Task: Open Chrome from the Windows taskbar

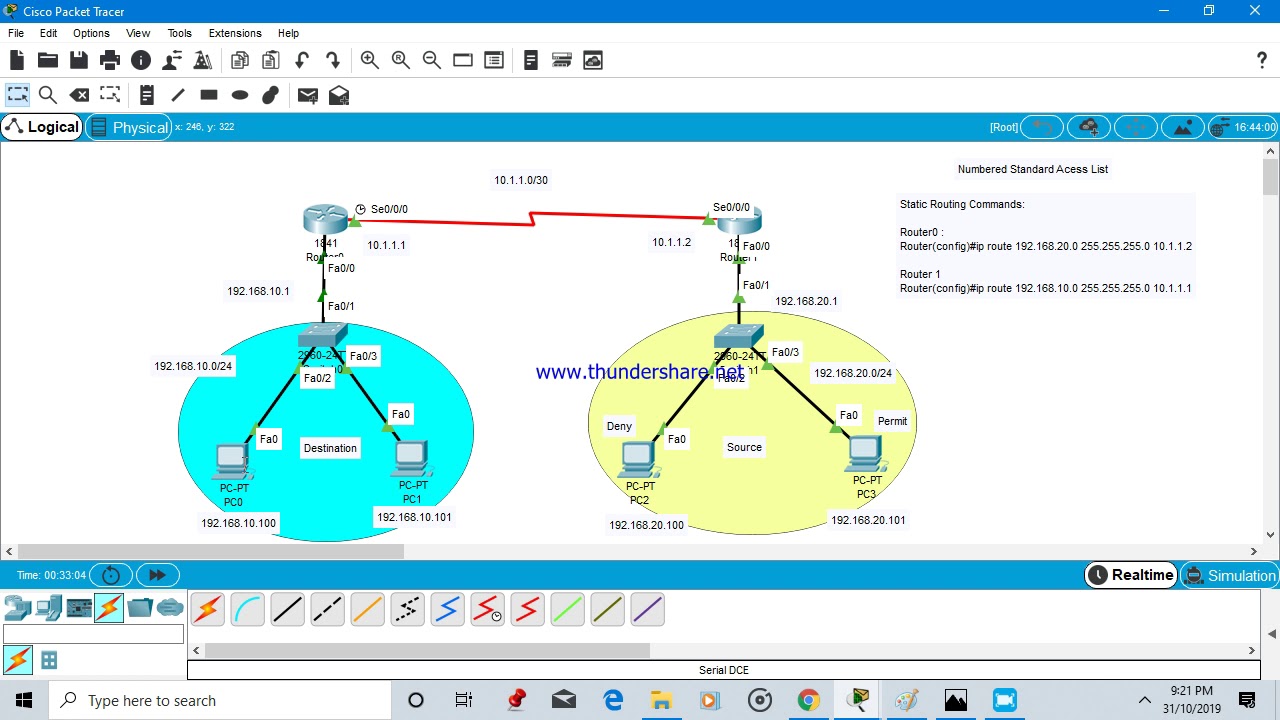Action: (x=808, y=700)
